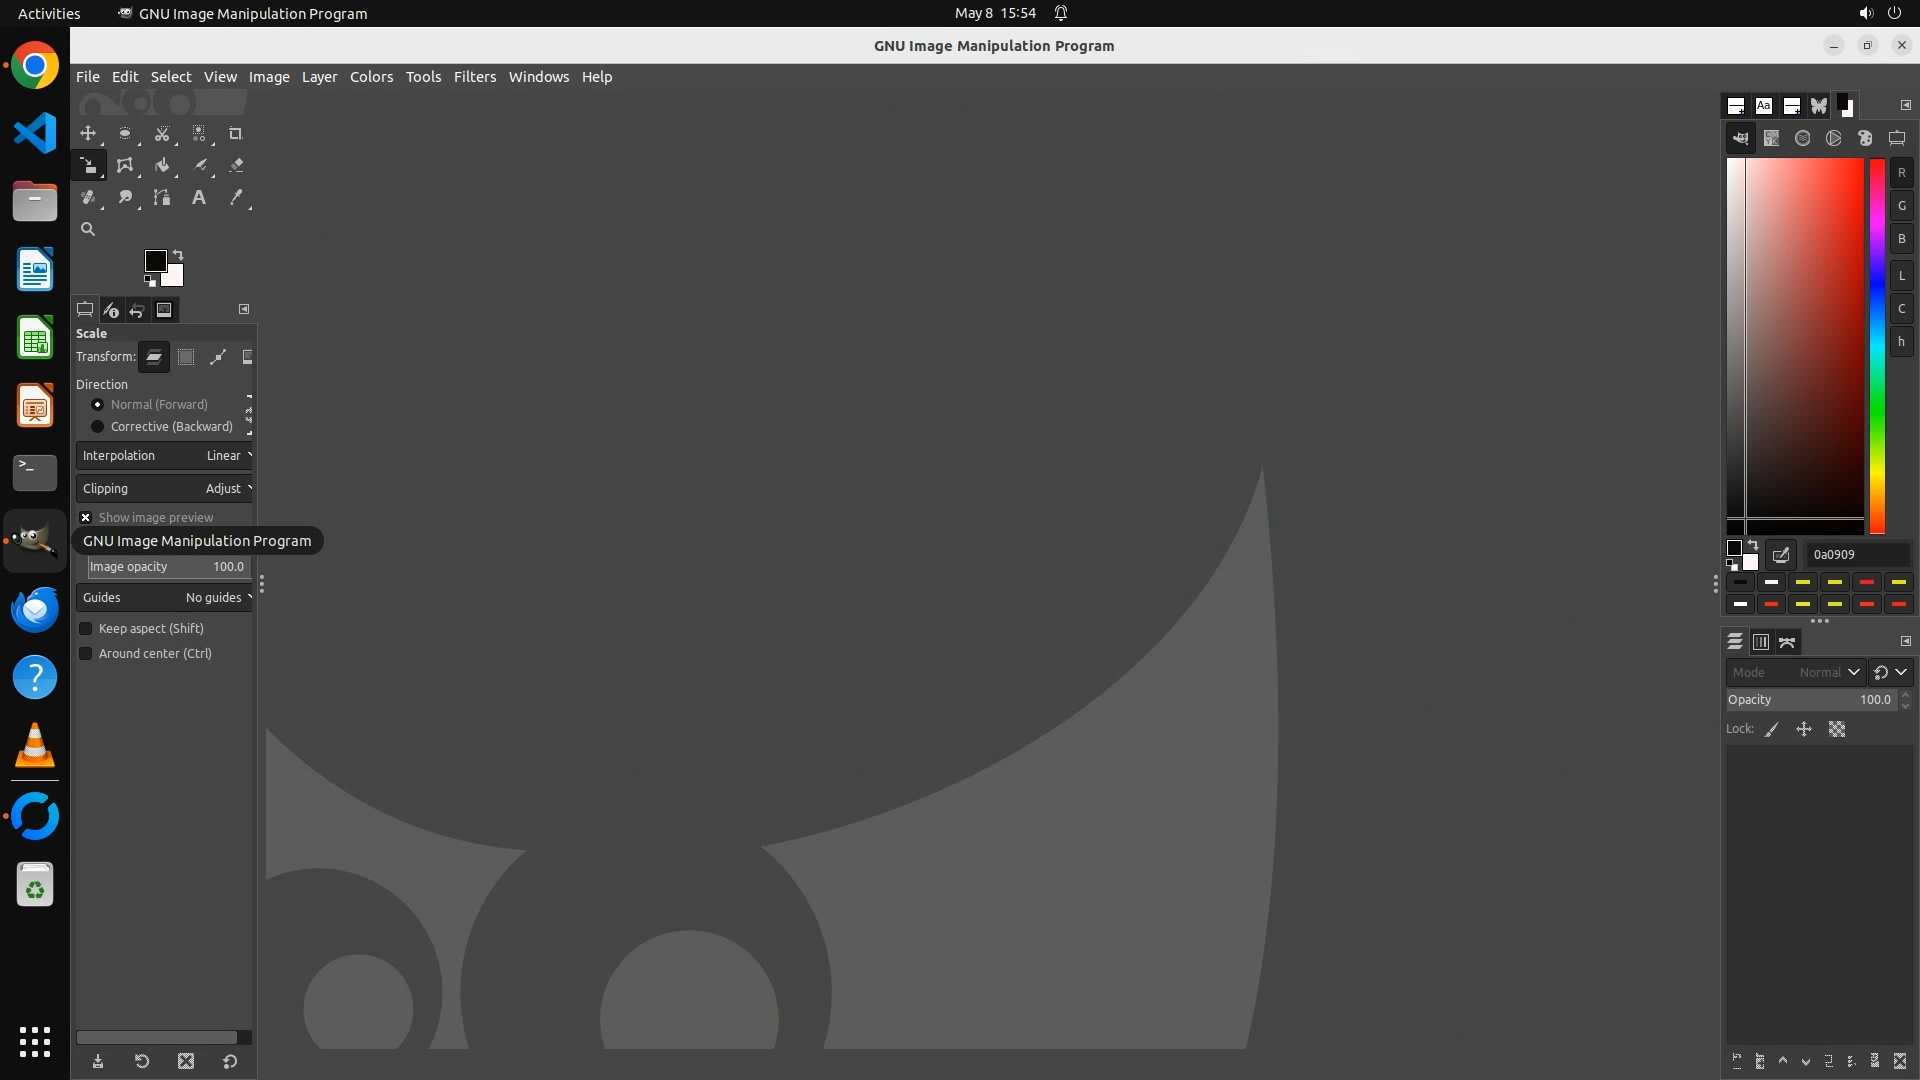
Task: Open the Clipping dropdown
Action: click(x=165, y=489)
